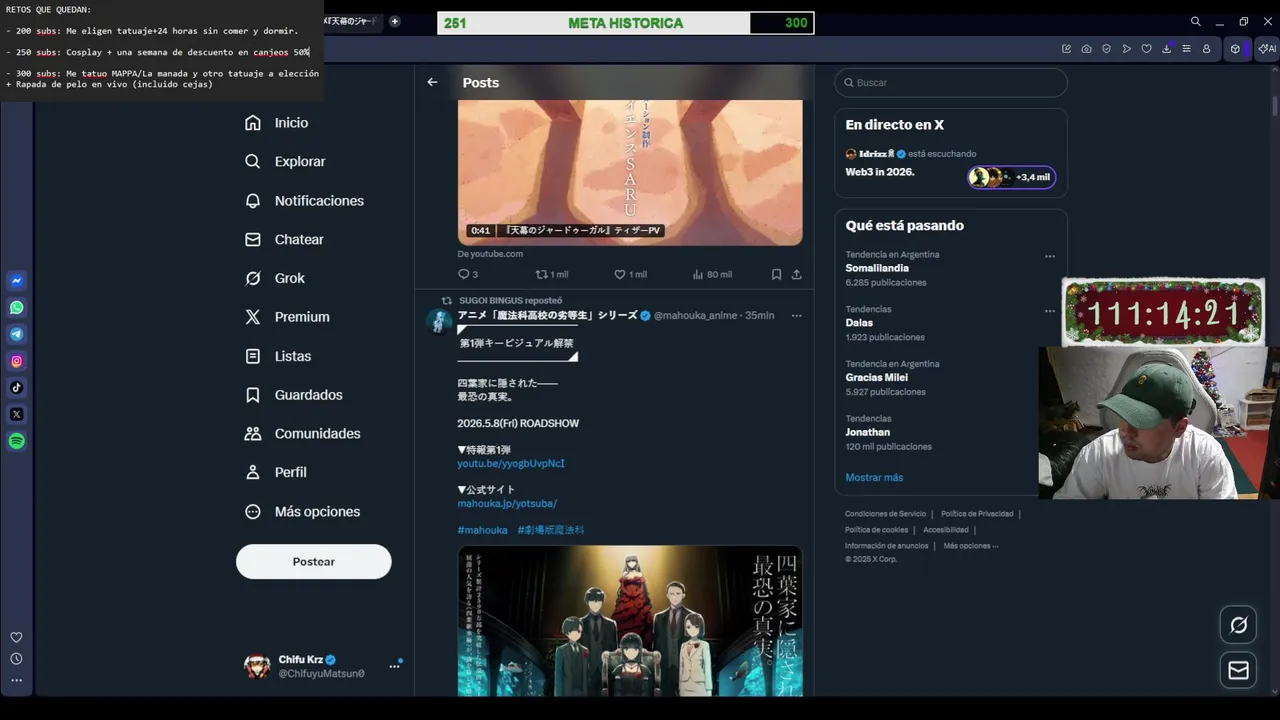Click the Postear button
Viewport: 1280px width, 720px height.
point(314,562)
